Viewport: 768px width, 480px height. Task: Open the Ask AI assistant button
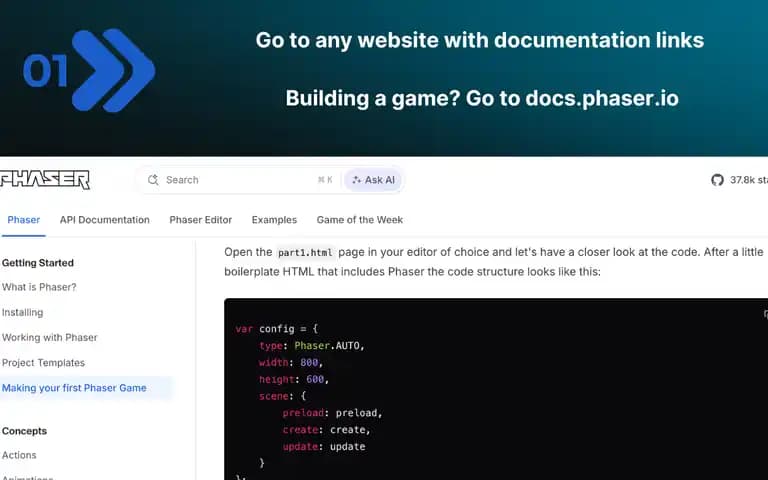pos(373,180)
